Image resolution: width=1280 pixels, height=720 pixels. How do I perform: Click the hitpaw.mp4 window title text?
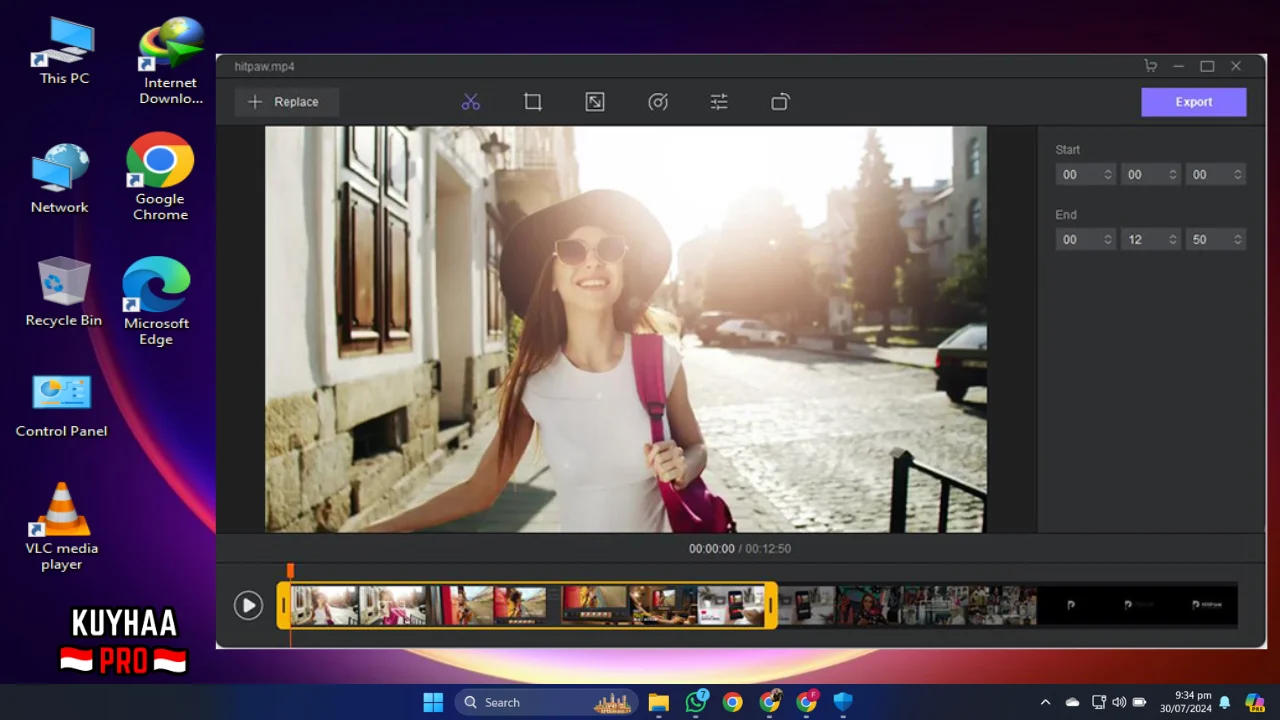tap(264, 66)
